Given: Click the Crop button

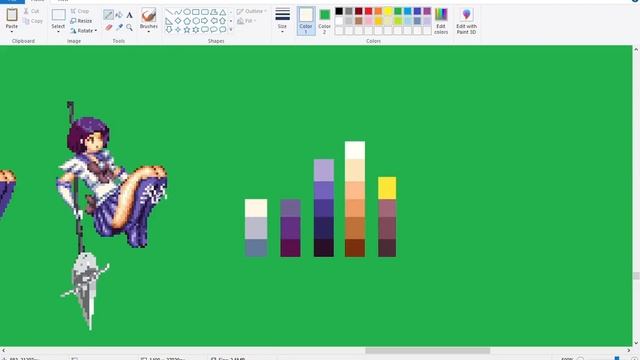Looking at the screenshot, I should pyautogui.click(x=80, y=11).
